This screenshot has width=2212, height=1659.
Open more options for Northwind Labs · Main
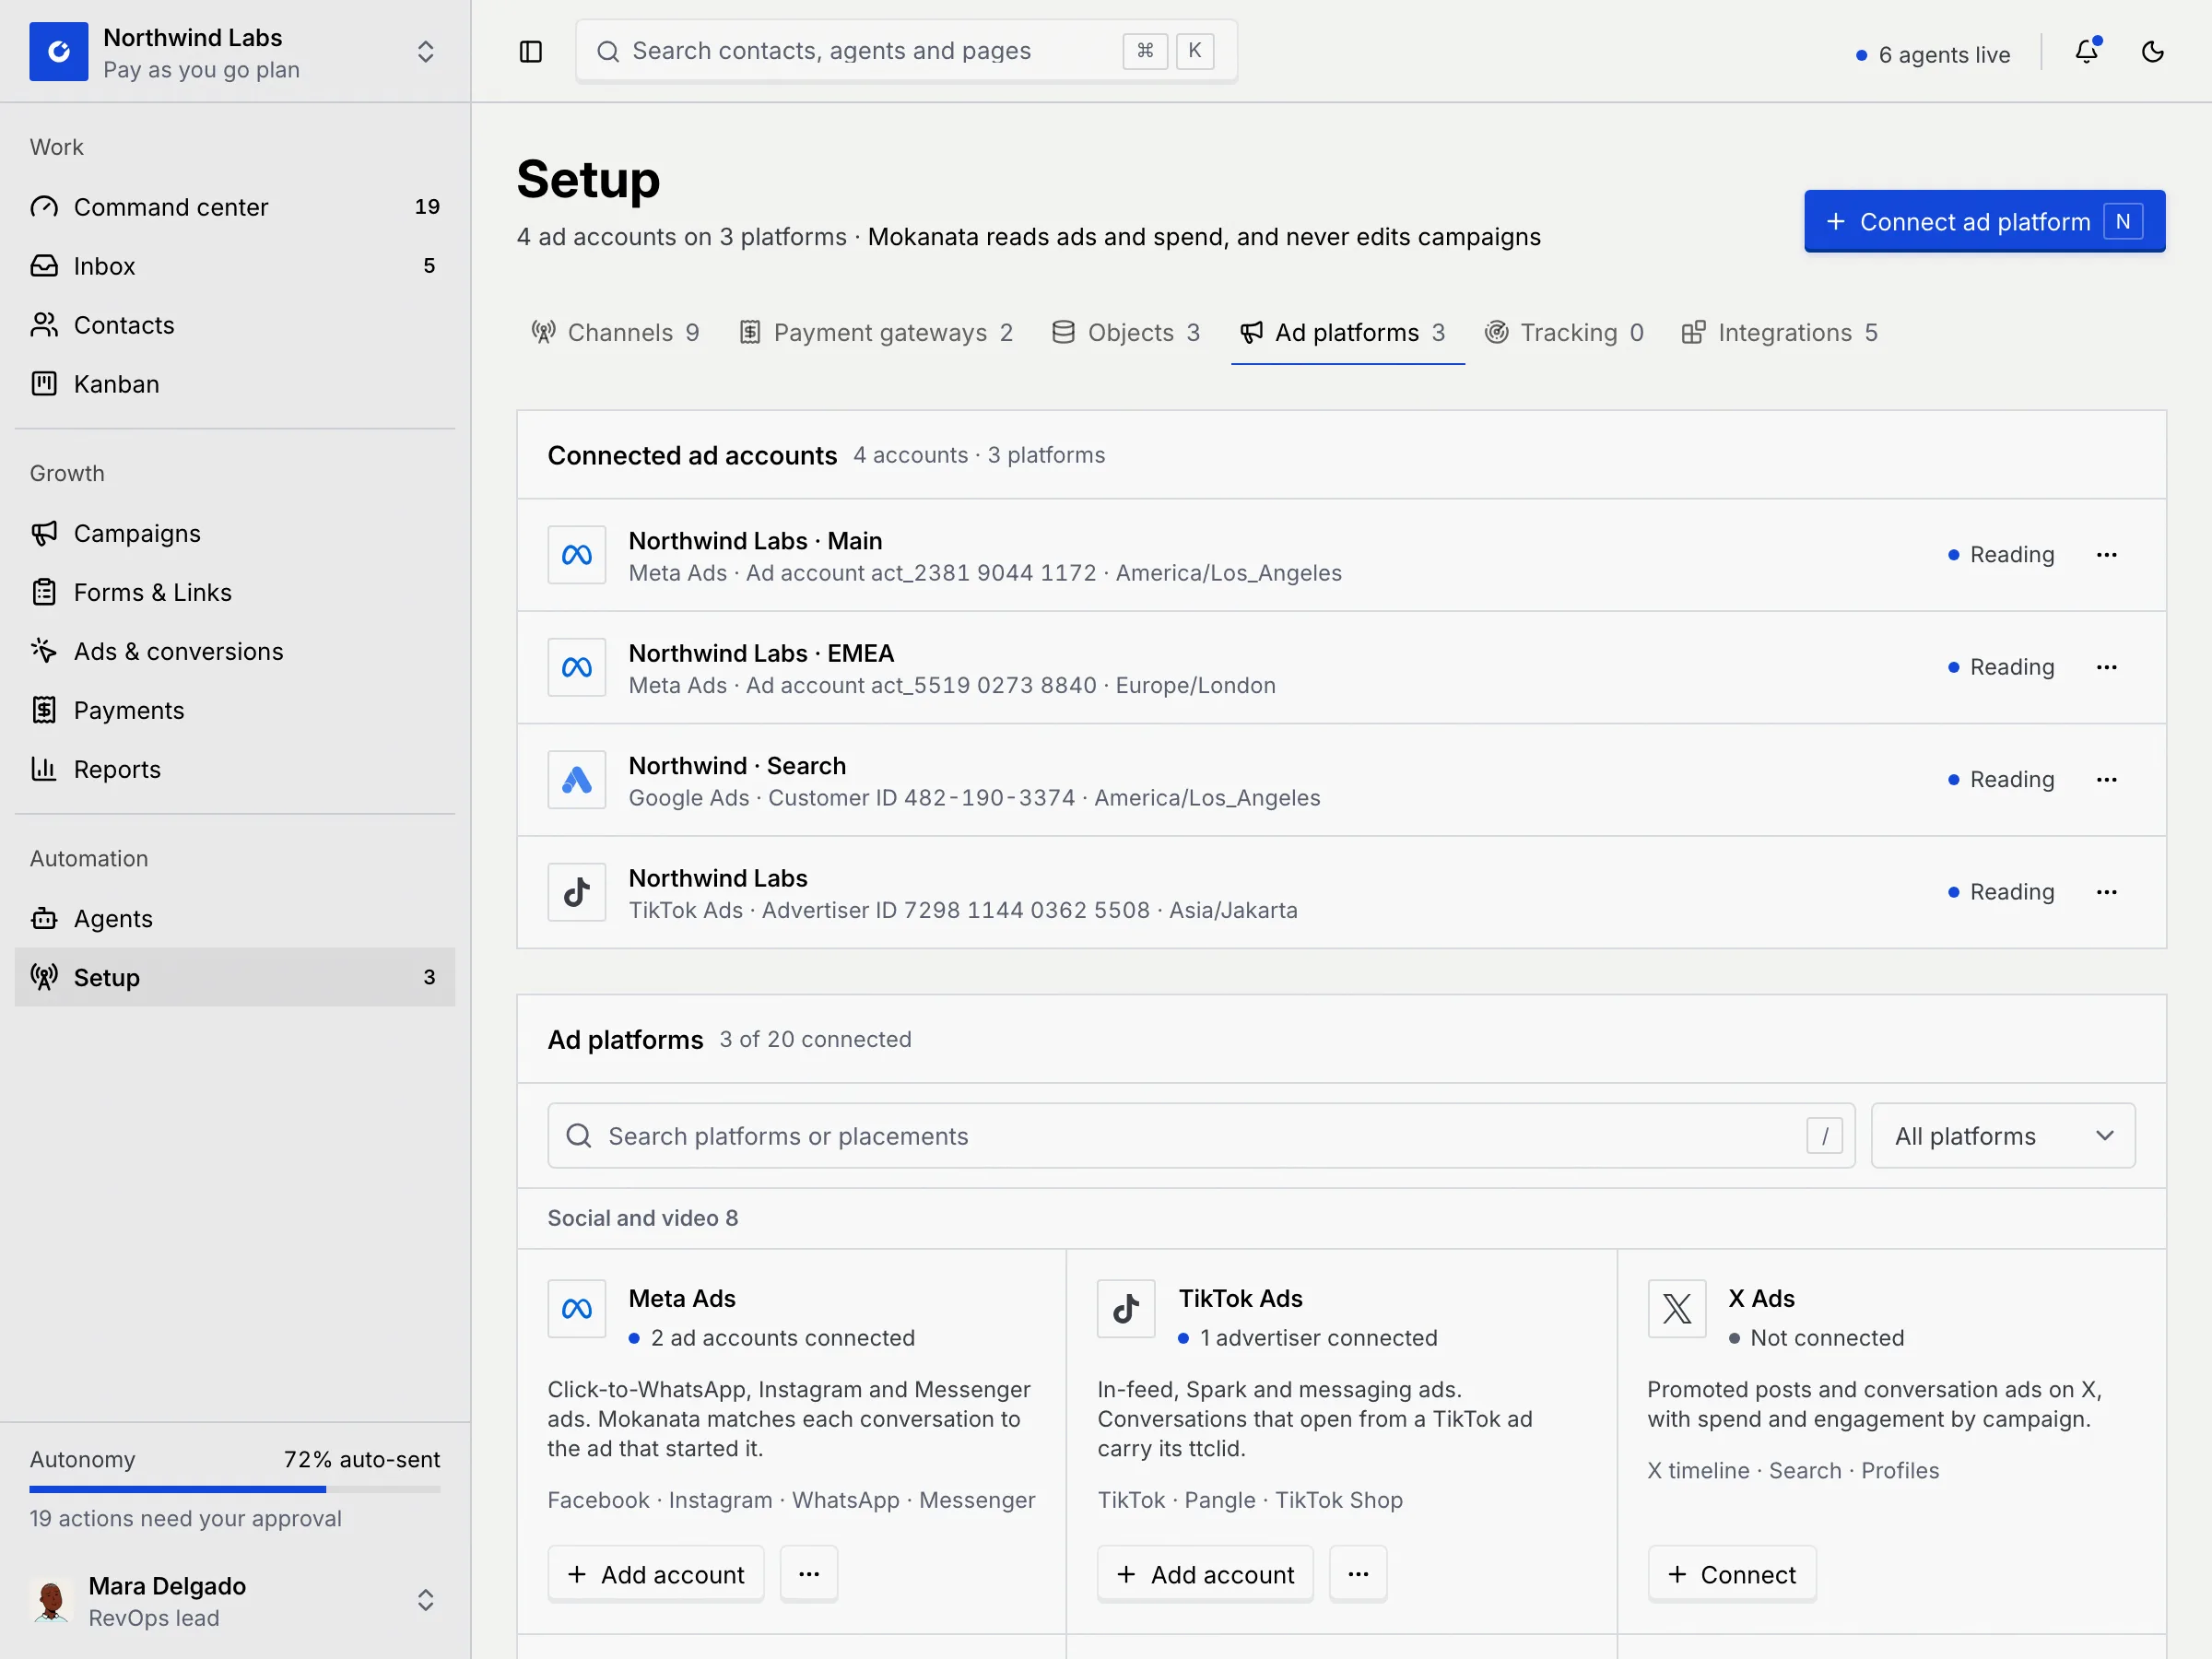point(2107,555)
